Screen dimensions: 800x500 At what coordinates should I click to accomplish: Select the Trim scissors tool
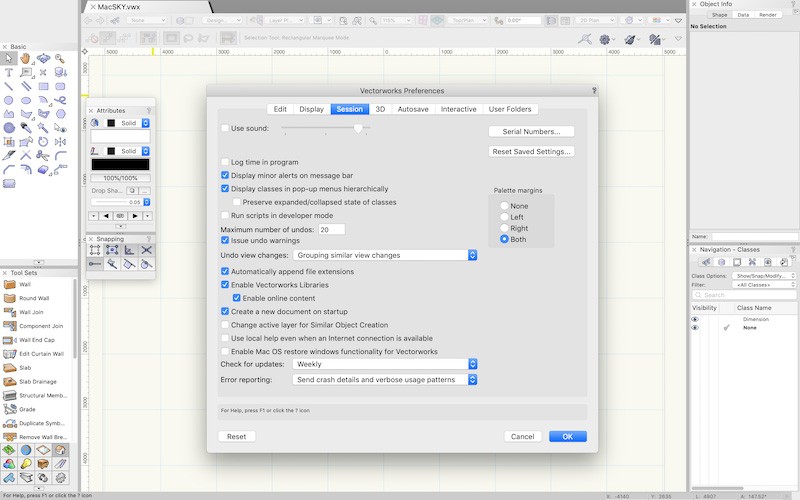43,155
